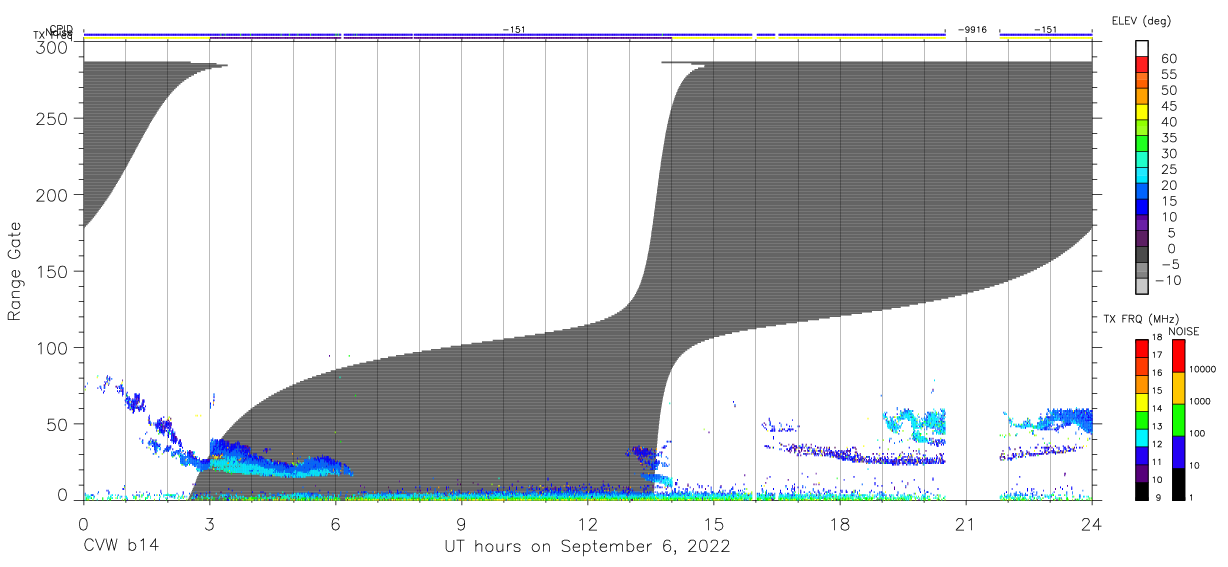
Task: Click the '12' tick on the hours axis
Action: [x=587, y=523]
